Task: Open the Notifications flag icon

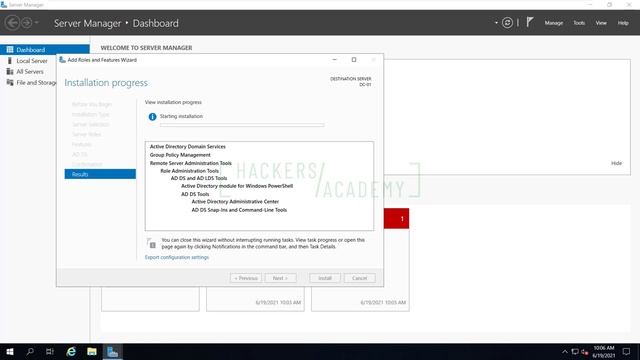Action: (x=529, y=22)
